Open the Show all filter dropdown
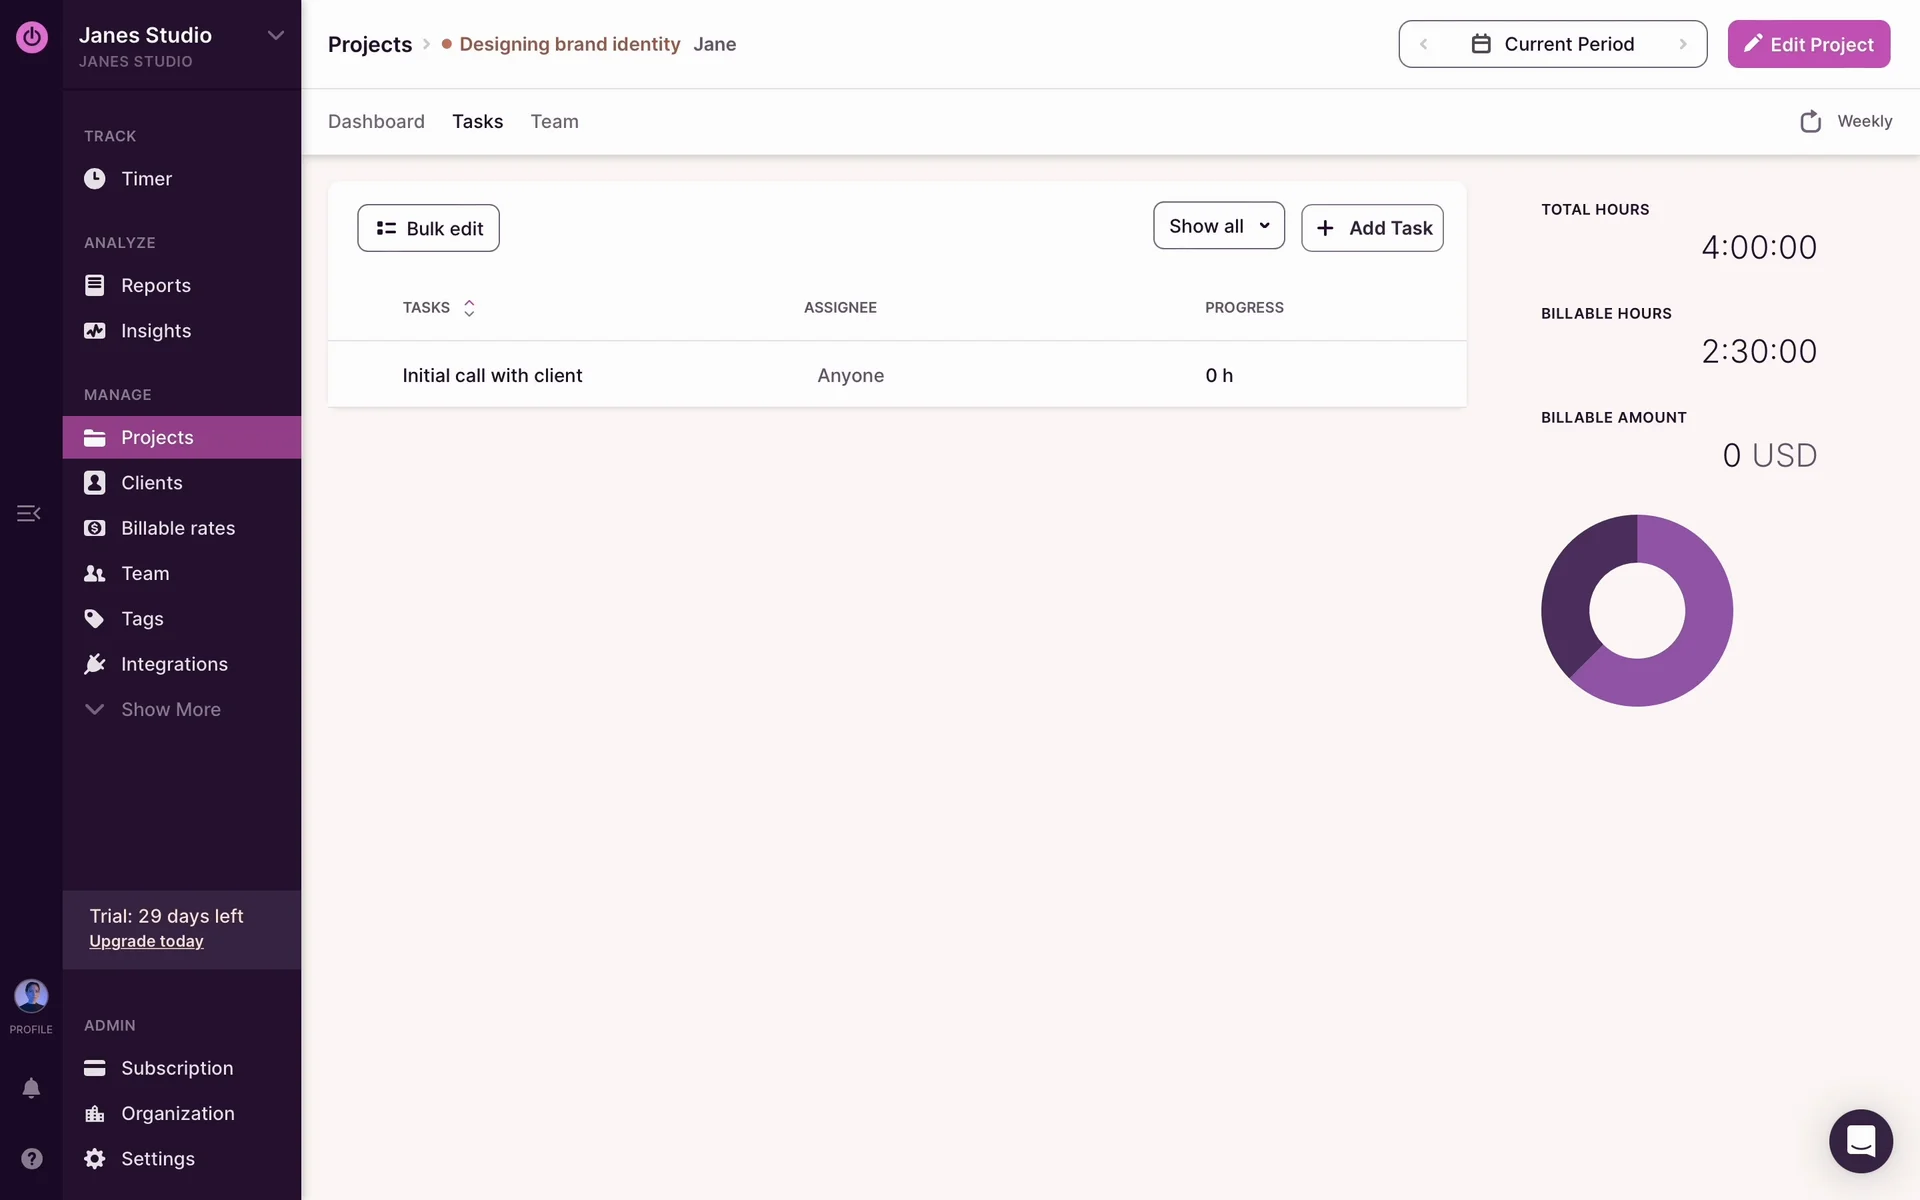The width and height of the screenshot is (1920, 1200). [x=1218, y=227]
